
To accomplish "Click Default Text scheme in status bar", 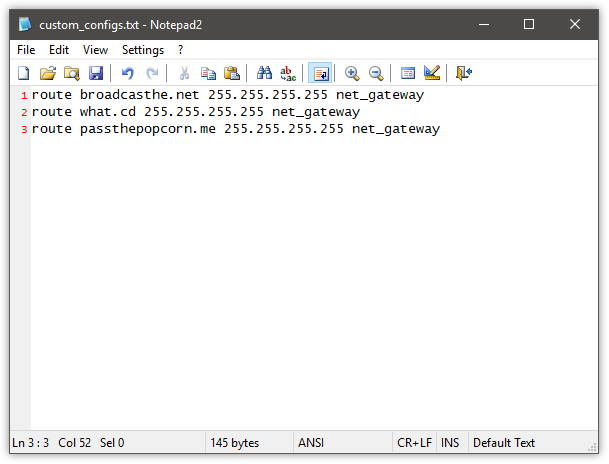I will click(x=503, y=442).
